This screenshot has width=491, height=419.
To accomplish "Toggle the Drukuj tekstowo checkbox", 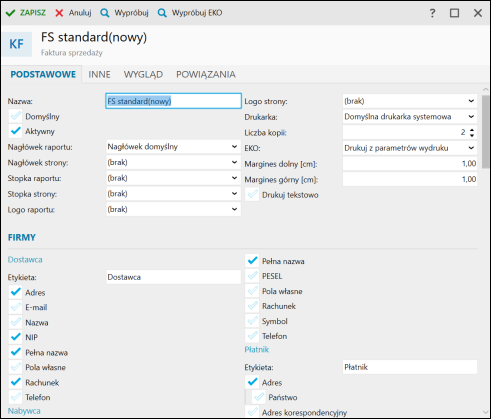I will [x=252, y=195].
